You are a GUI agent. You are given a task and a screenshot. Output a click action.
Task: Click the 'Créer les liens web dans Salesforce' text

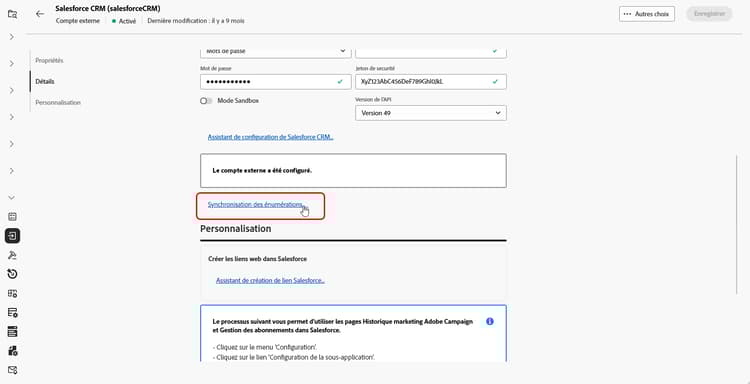point(257,259)
